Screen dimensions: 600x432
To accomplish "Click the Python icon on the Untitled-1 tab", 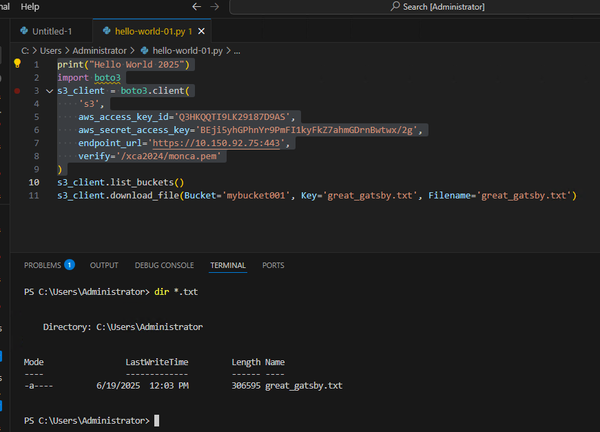I will pyautogui.click(x=25, y=32).
